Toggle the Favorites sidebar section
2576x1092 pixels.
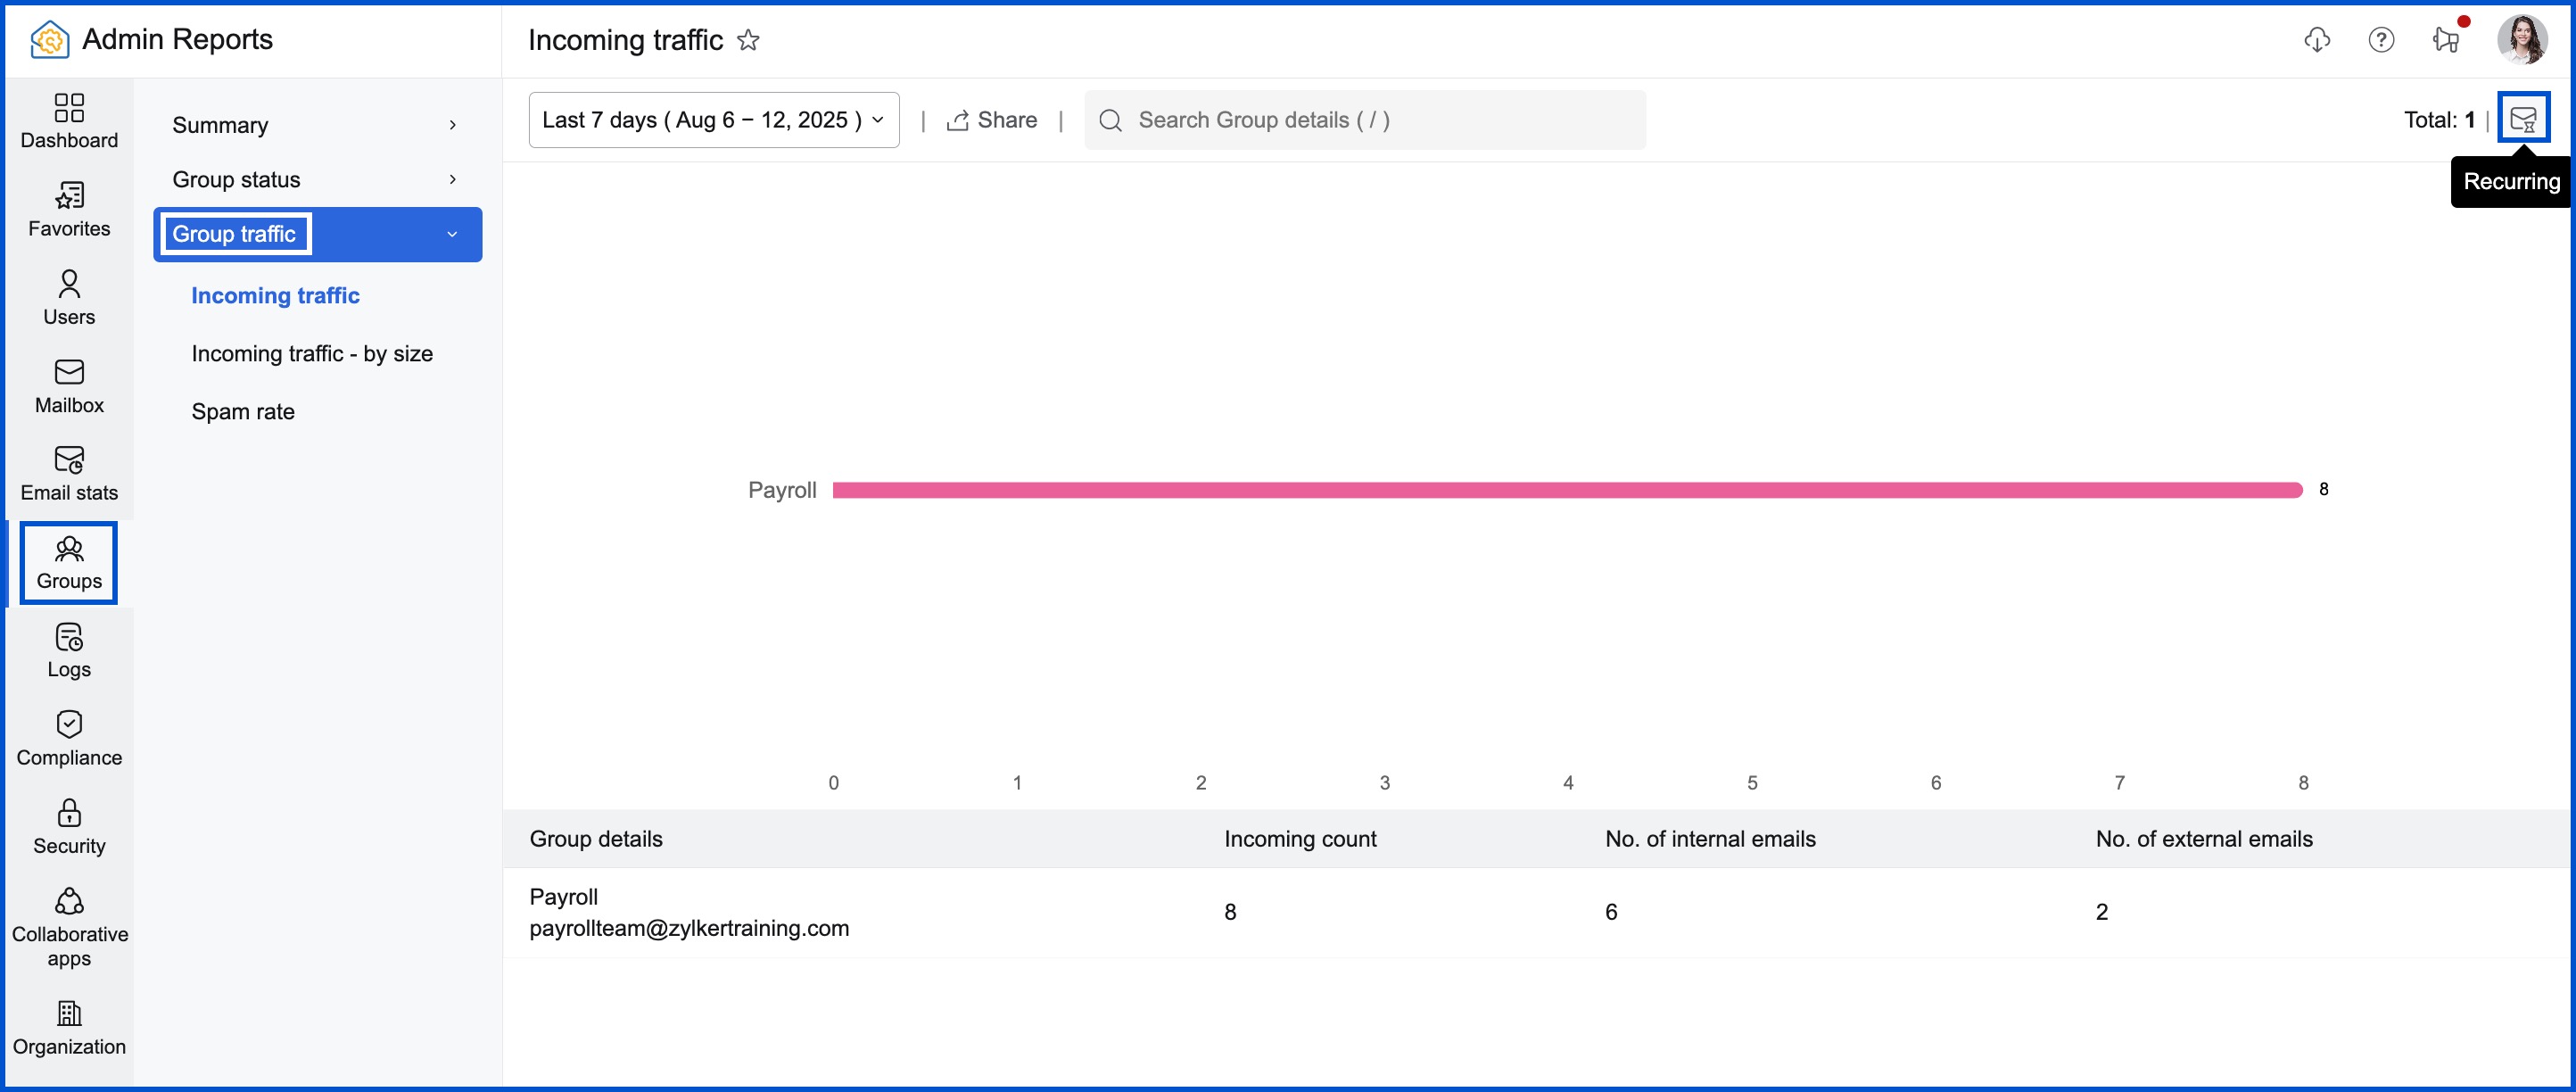(x=68, y=209)
